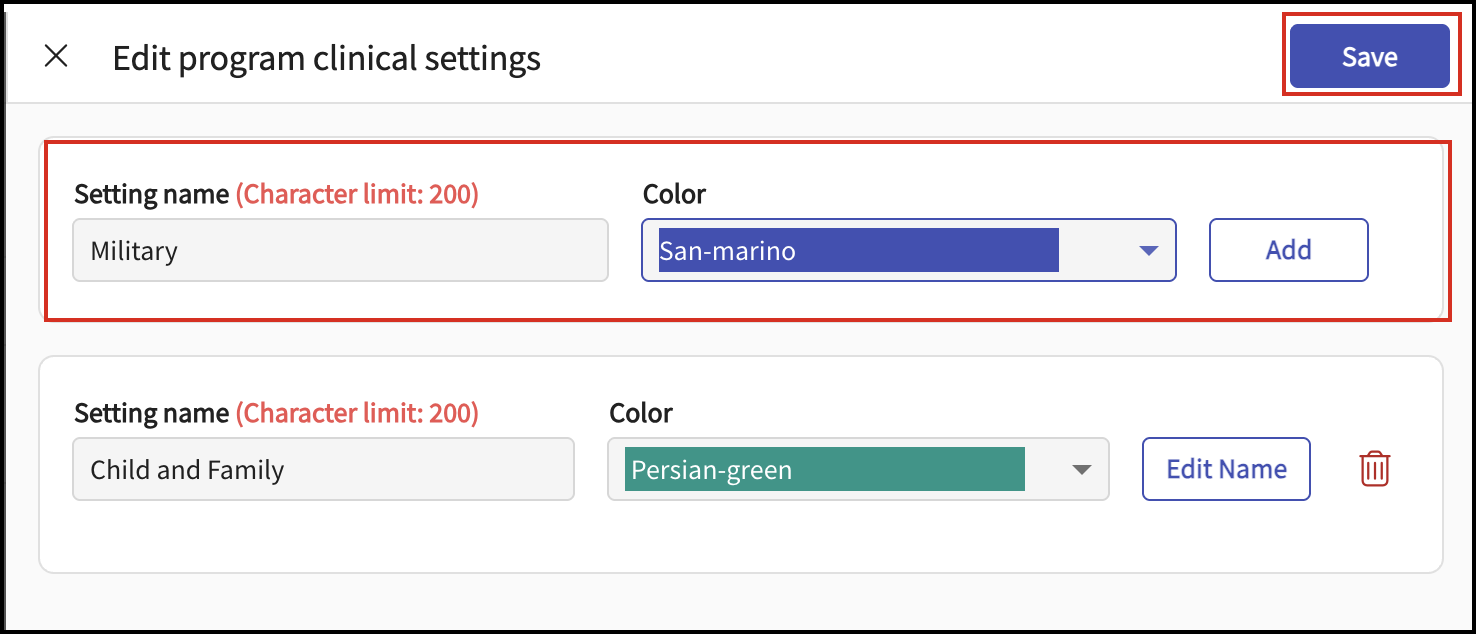Open the San-marino color dropdown arrow
The width and height of the screenshot is (1476, 634).
(1148, 251)
